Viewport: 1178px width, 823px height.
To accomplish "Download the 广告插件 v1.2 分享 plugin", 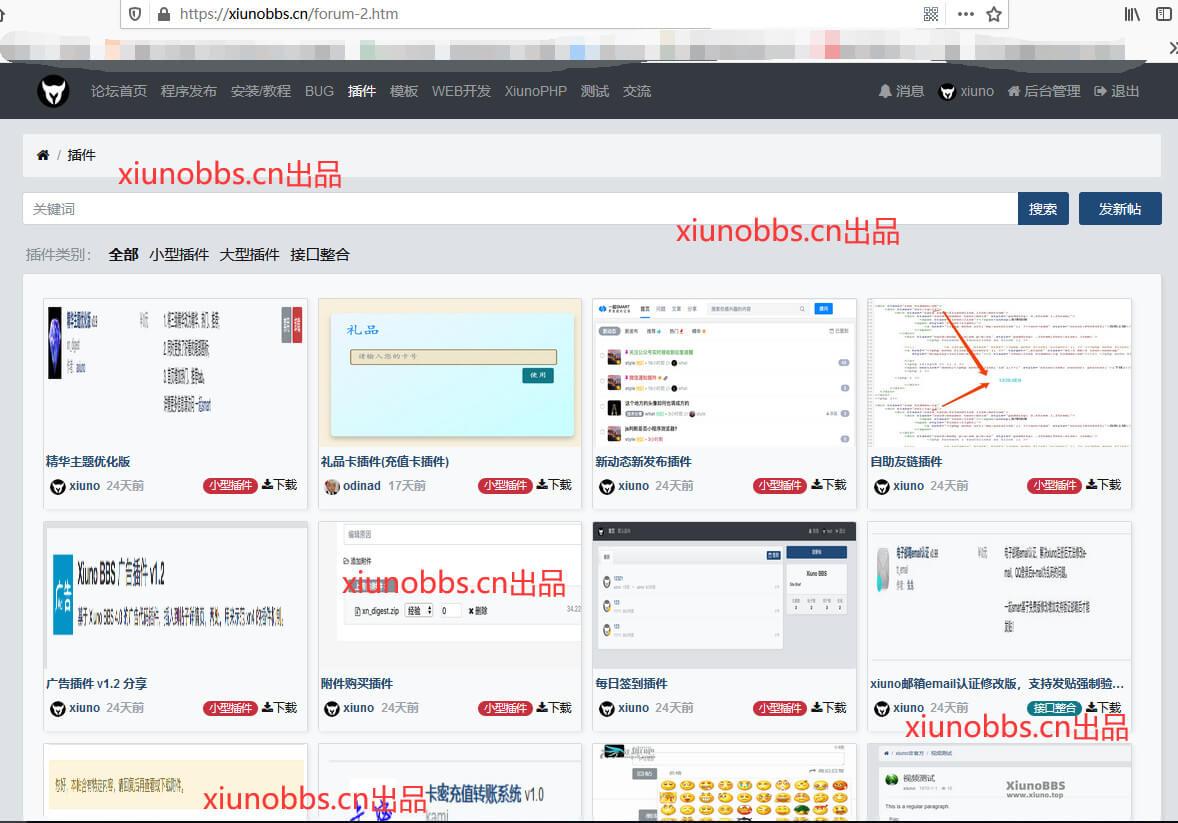I will tap(279, 707).
